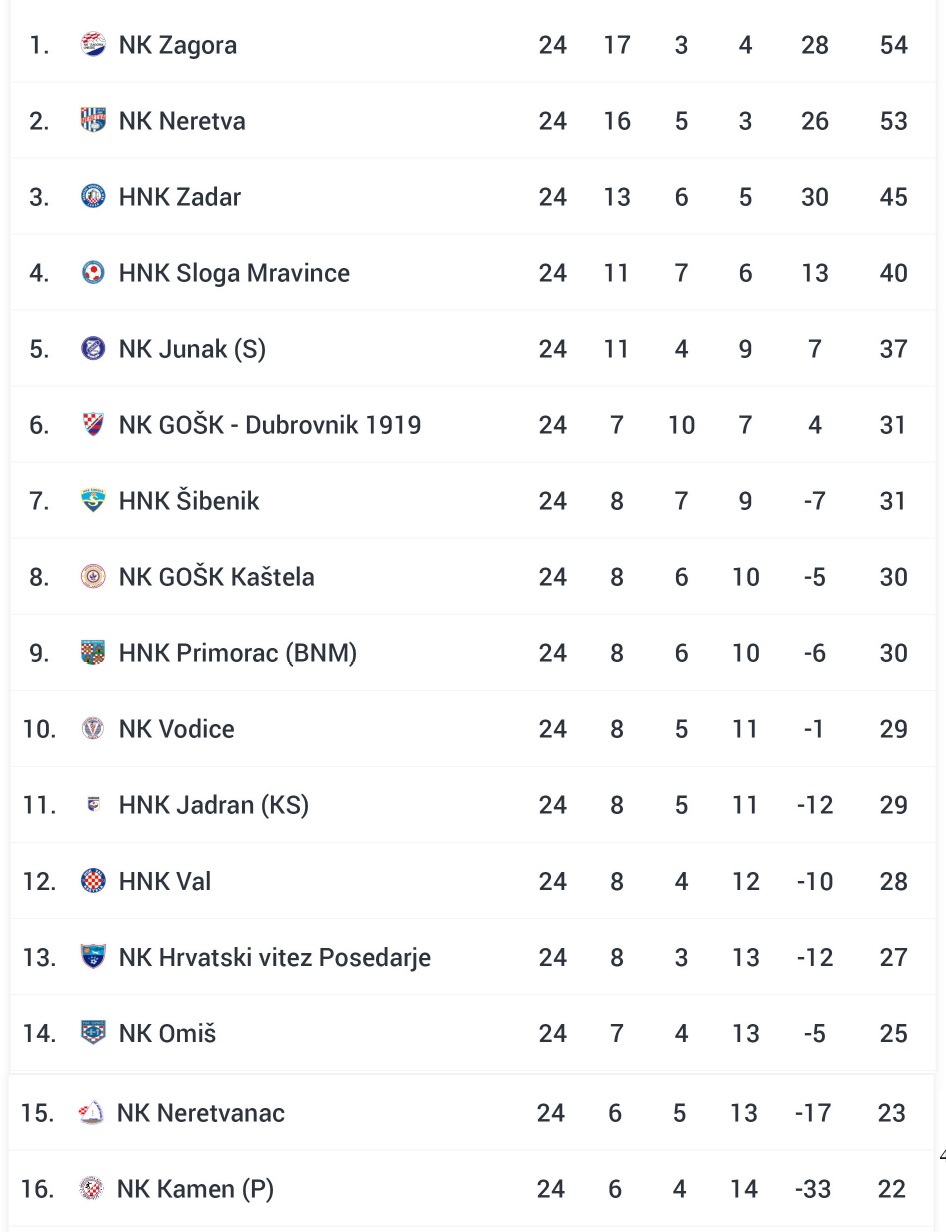Click the NK Junak (S) crest

coord(93,349)
